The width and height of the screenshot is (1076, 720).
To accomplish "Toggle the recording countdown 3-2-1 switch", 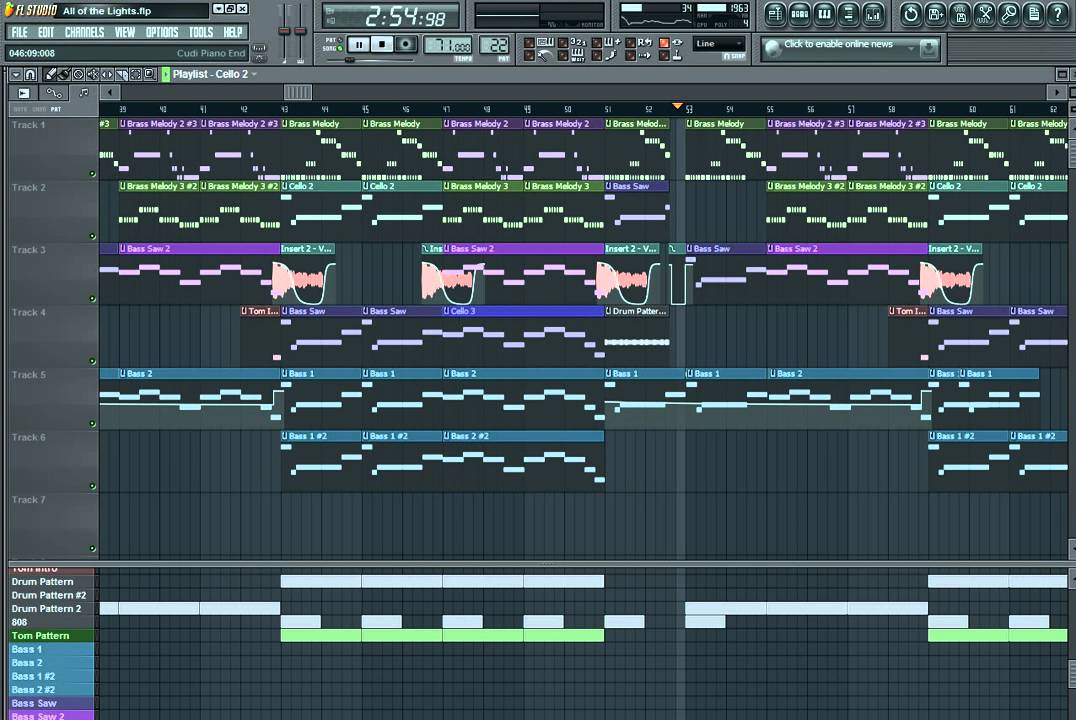I will pyautogui.click(x=563, y=43).
